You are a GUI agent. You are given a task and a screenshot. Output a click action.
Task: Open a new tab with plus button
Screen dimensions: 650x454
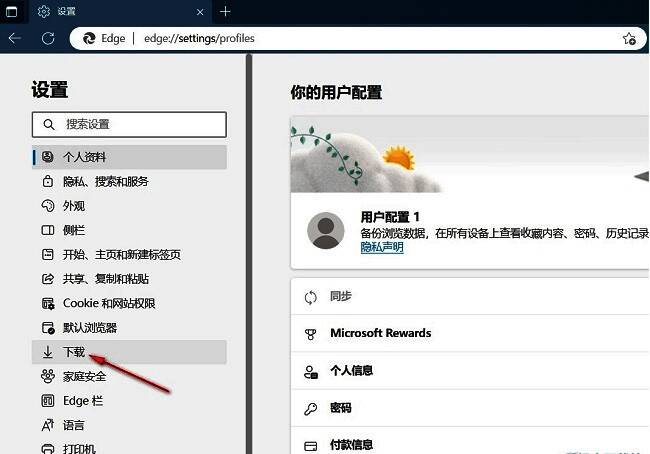225,11
